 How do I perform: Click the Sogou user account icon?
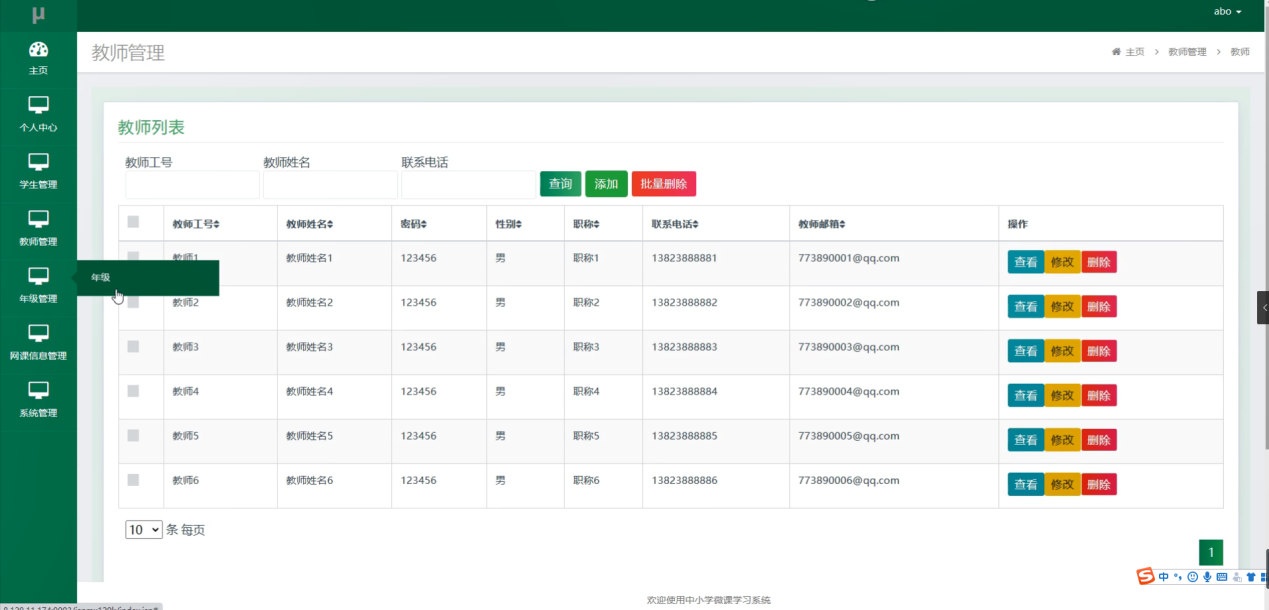tap(1237, 577)
